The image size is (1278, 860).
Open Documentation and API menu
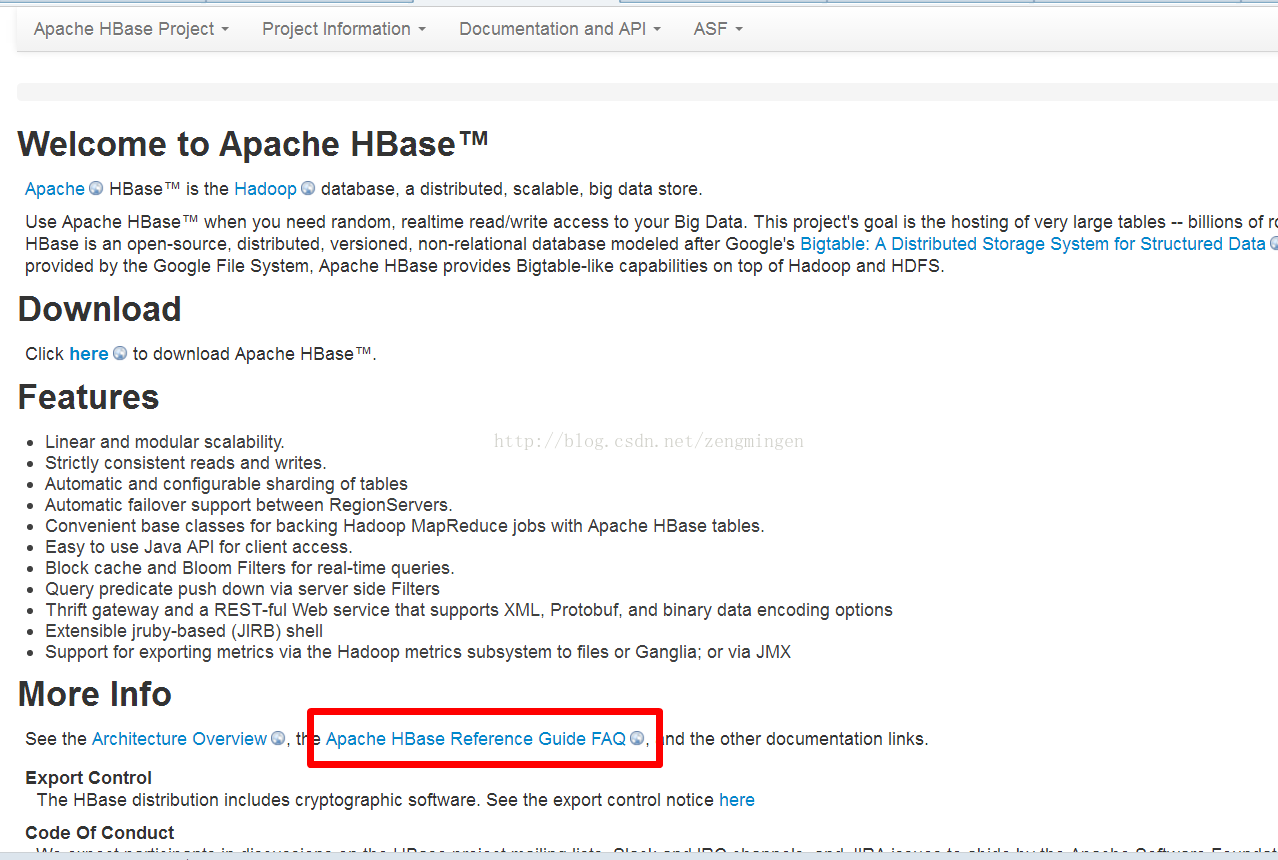tap(560, 29)
